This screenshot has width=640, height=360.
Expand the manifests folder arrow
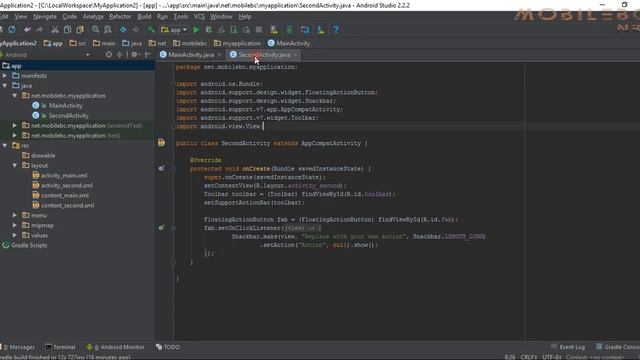point(5,76)
